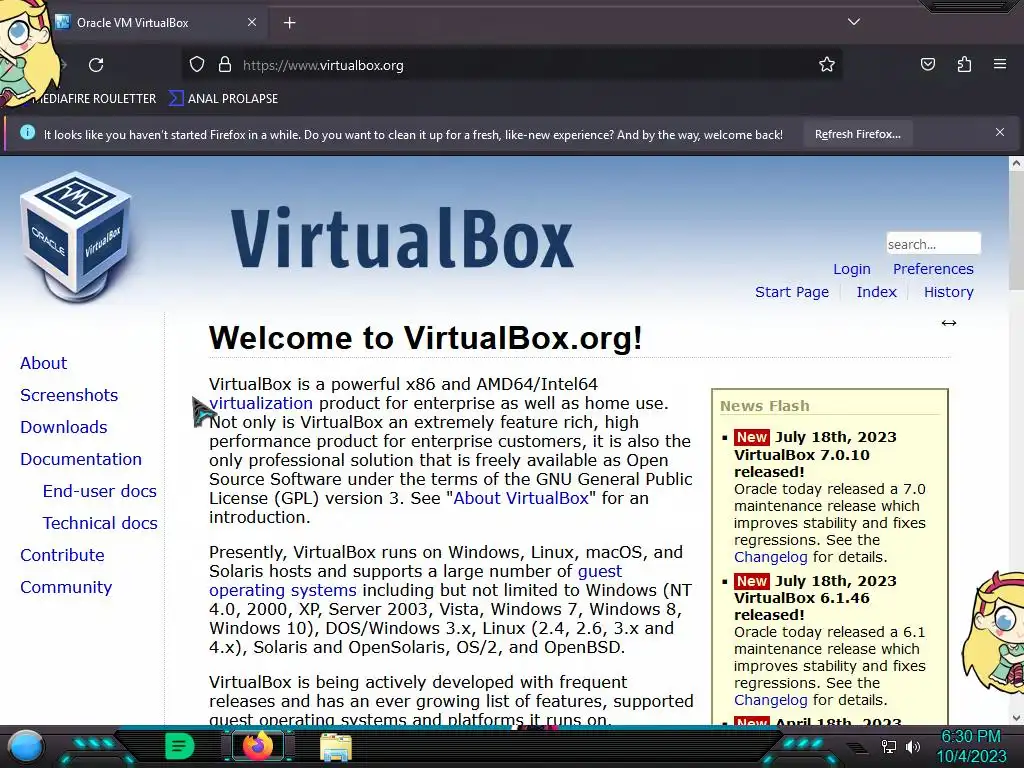Reload the page with the refresh icon
This screenshot has height=768, width=1024.
(96, 65)
